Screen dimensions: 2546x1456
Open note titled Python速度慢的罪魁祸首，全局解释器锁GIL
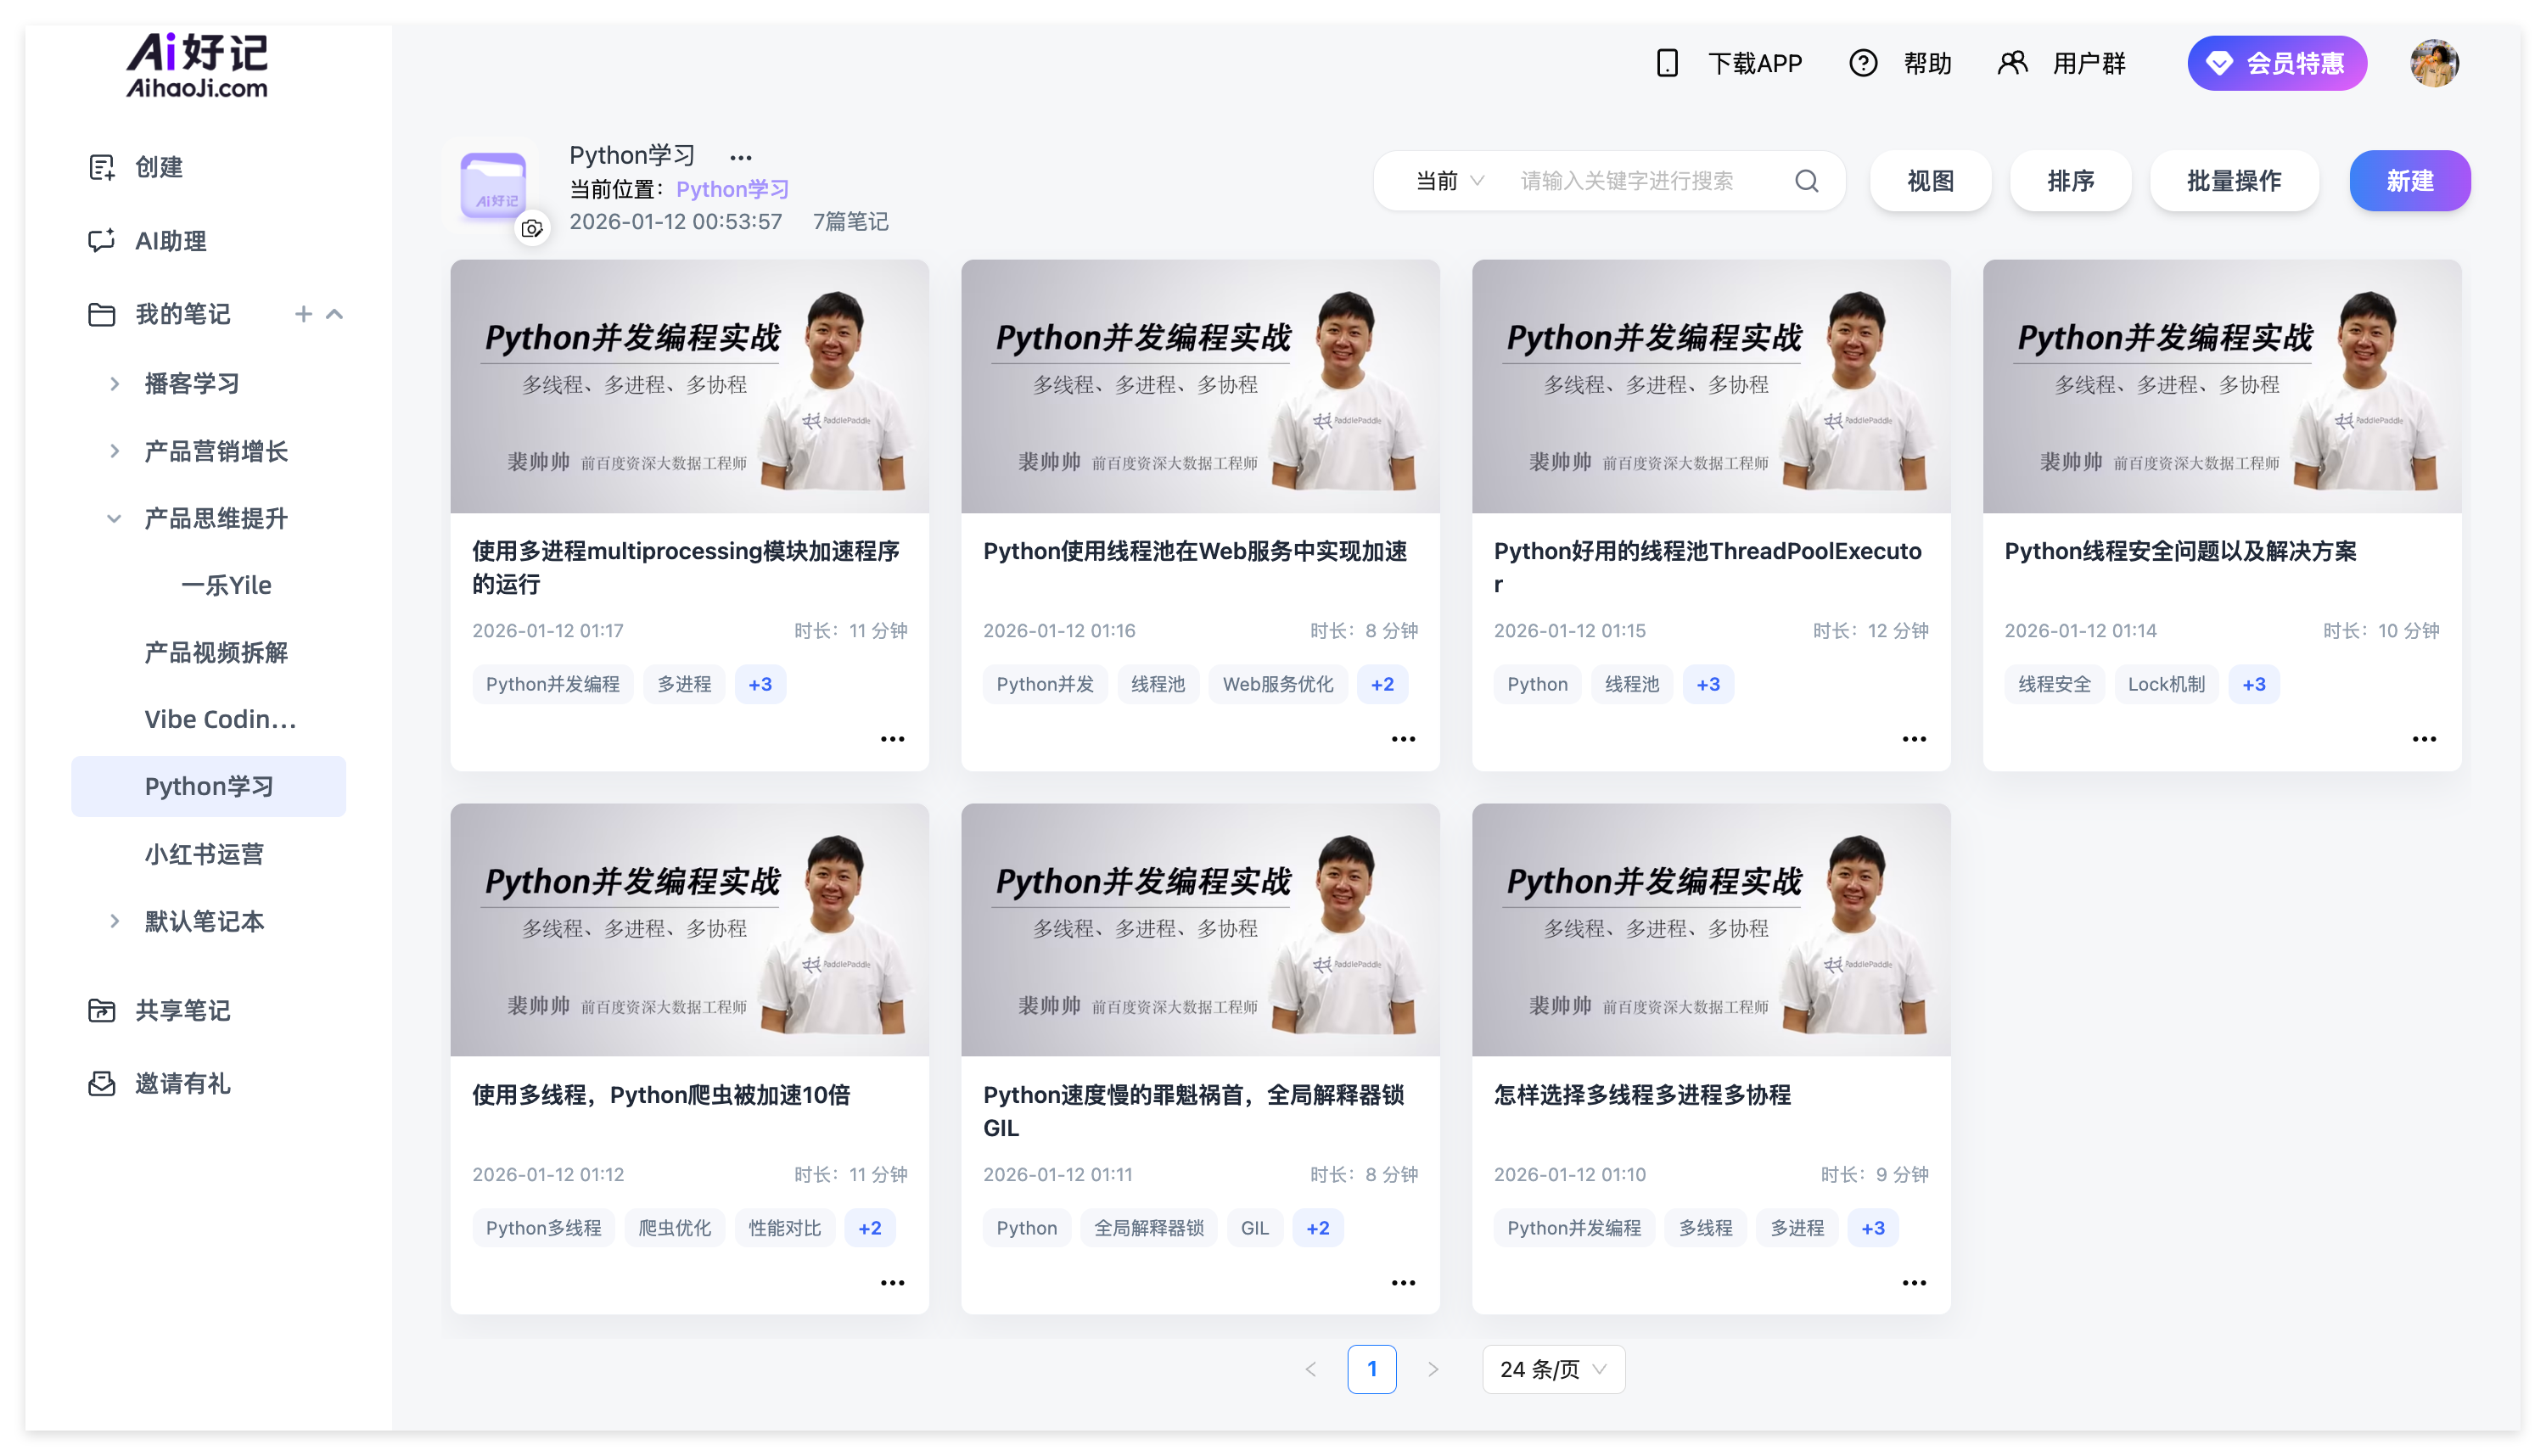tap(1193, 1111)
